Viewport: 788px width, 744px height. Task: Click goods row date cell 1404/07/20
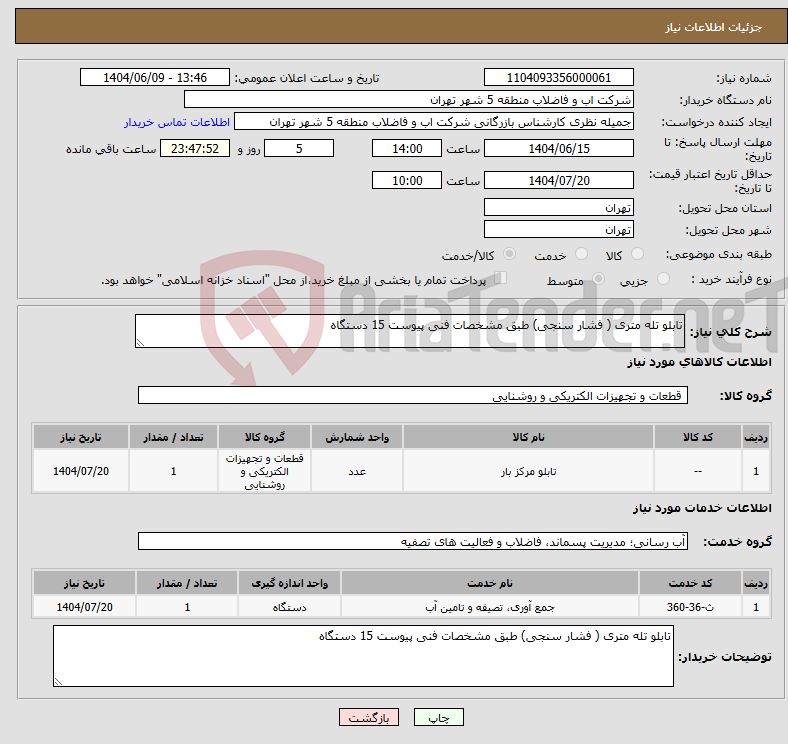pos(81,471)
